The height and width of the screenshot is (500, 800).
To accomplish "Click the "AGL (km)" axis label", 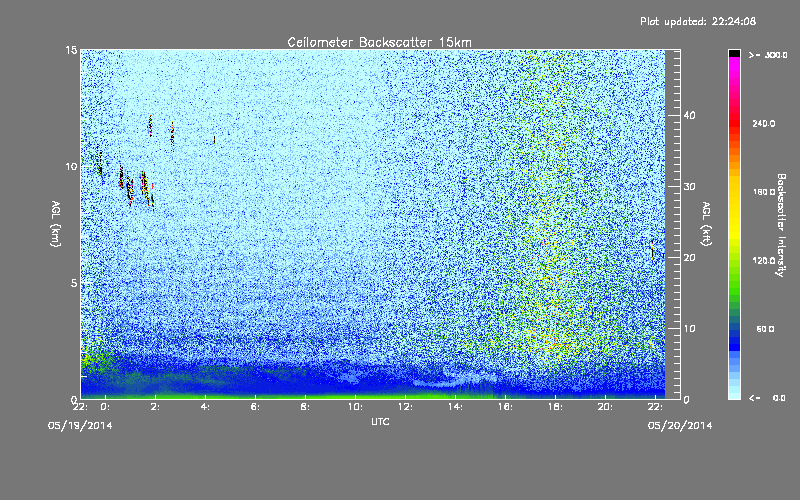I will [56, 224].
